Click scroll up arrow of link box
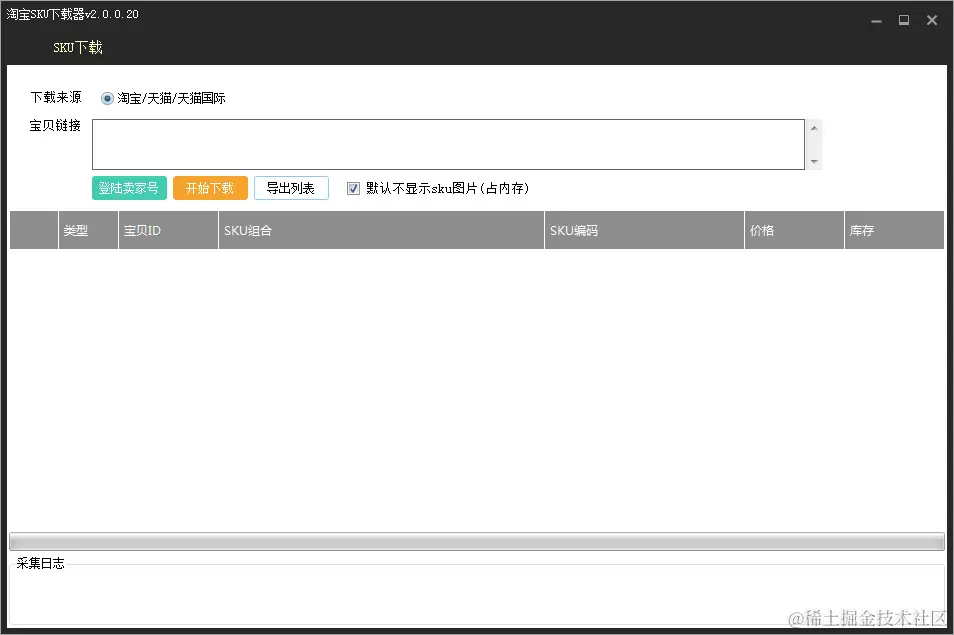The width and height of the screenshot is (954, 635). click(814, 128)
